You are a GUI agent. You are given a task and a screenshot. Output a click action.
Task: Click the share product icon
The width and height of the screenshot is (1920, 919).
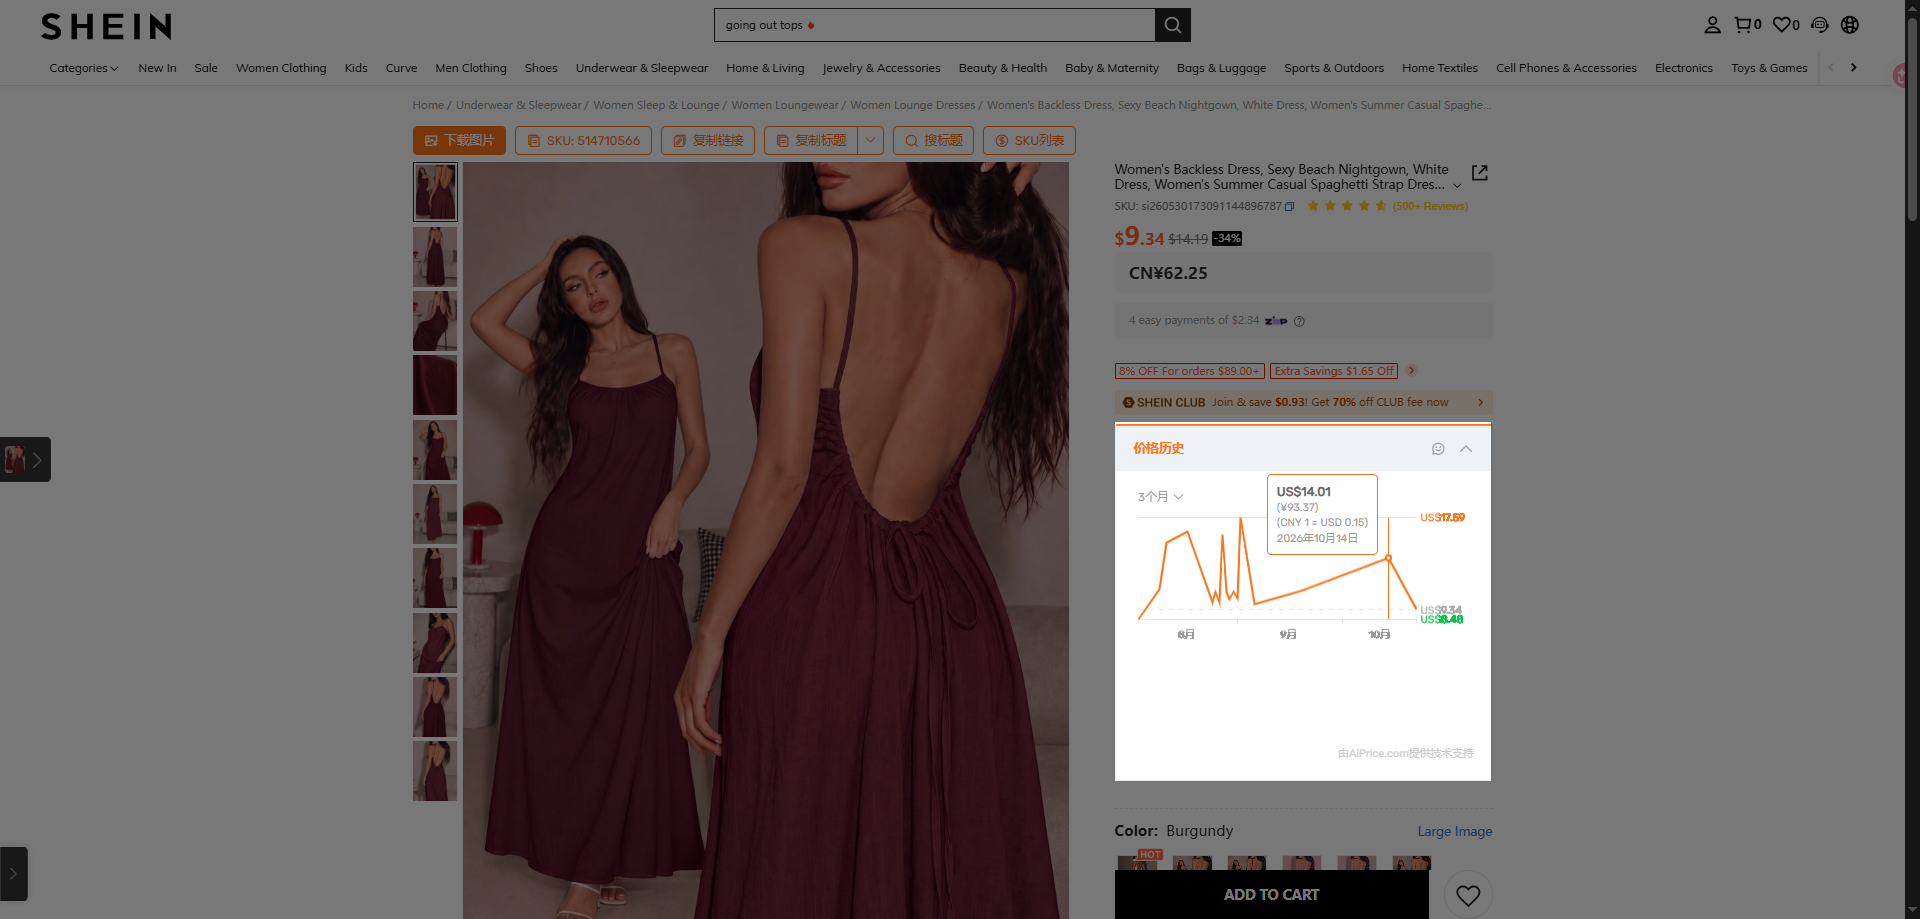point(1480,173)
